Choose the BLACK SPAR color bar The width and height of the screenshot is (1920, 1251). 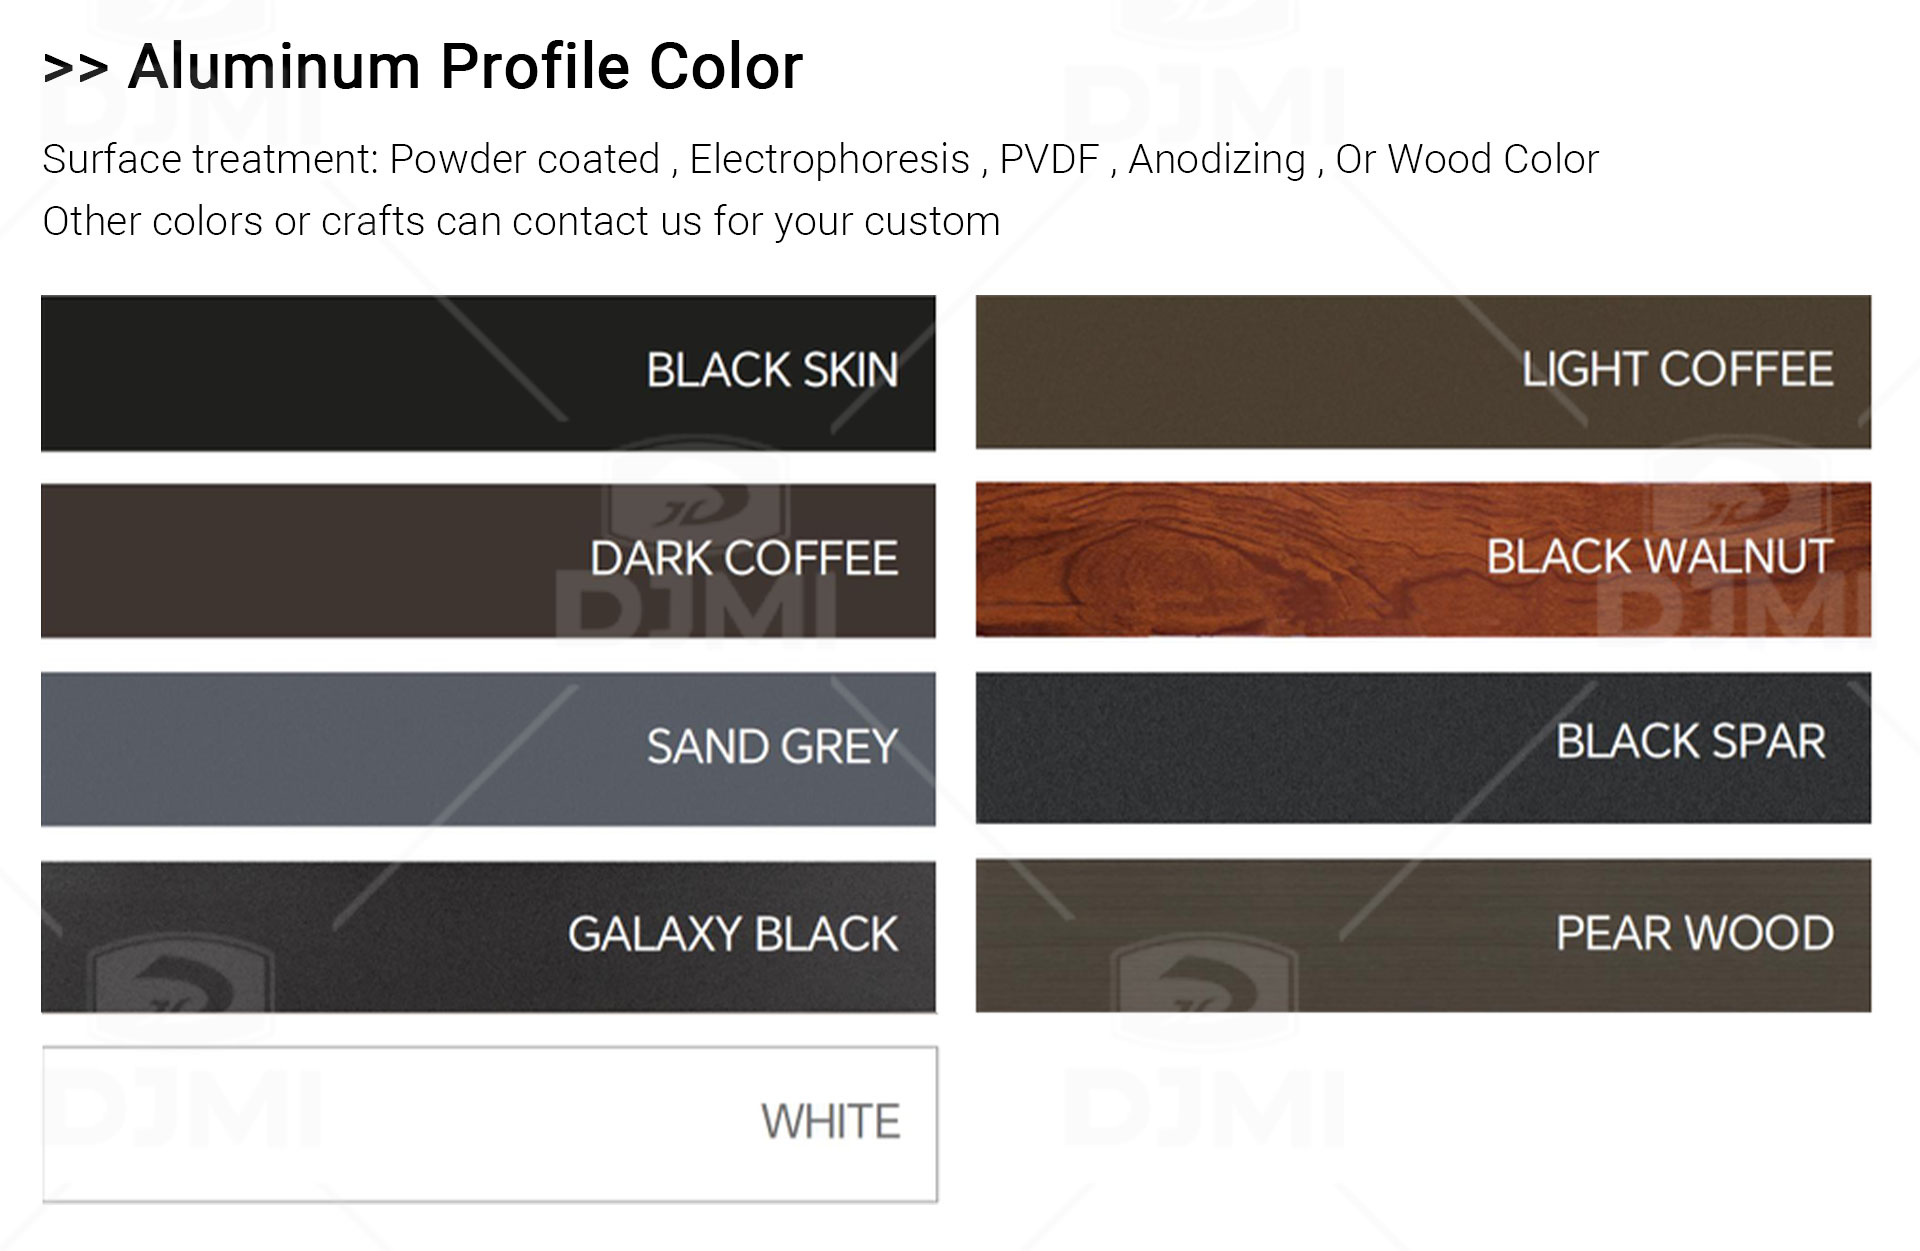coord(1423,748)
